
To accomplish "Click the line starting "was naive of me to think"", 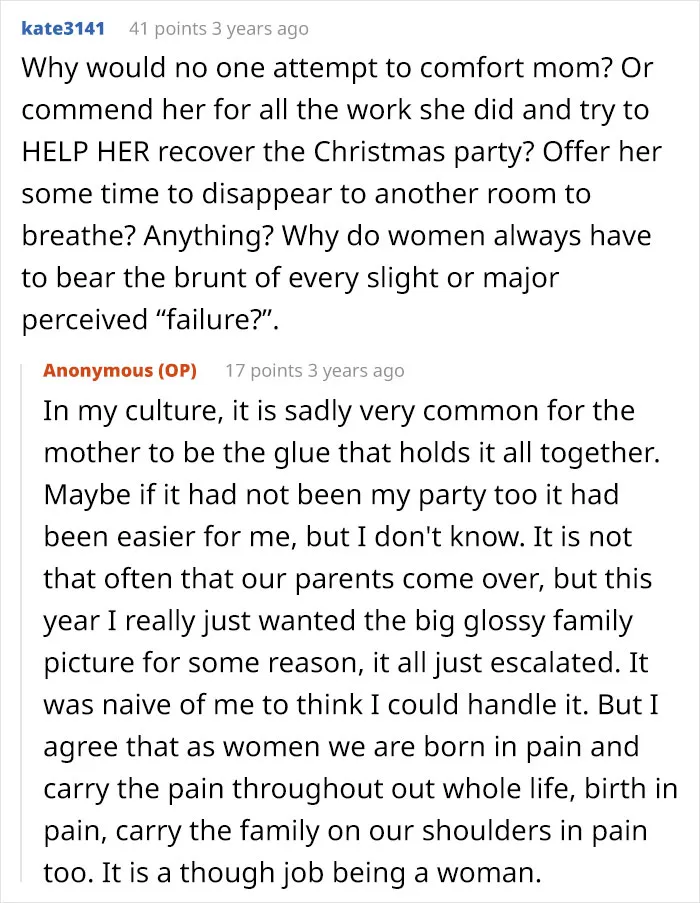I will (351, 705).
